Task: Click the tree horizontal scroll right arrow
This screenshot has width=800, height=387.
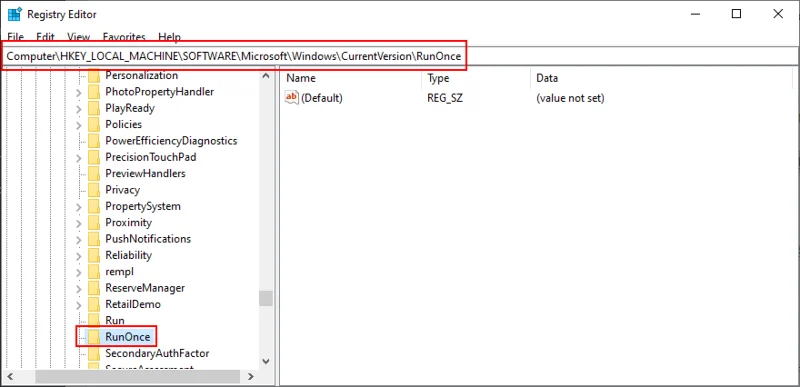Action: (x=251, y=377)
